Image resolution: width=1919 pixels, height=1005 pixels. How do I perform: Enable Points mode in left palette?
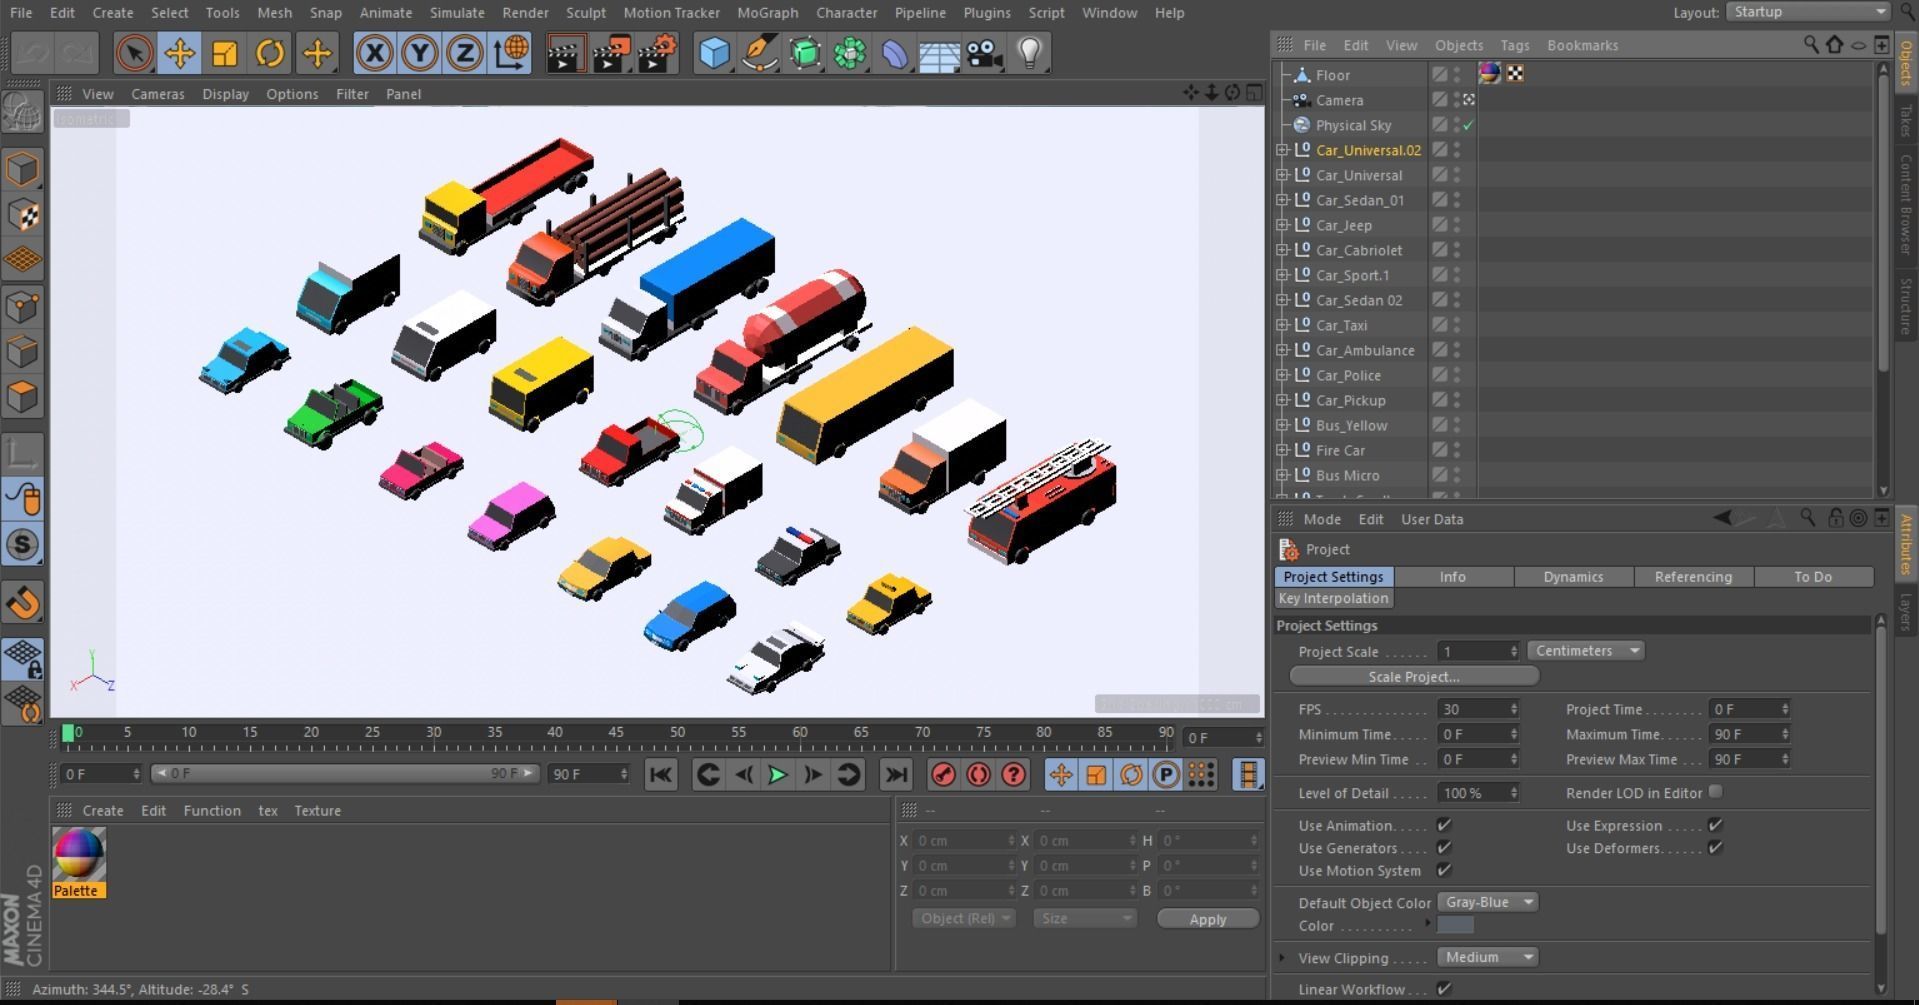click(x=23, y=306)
